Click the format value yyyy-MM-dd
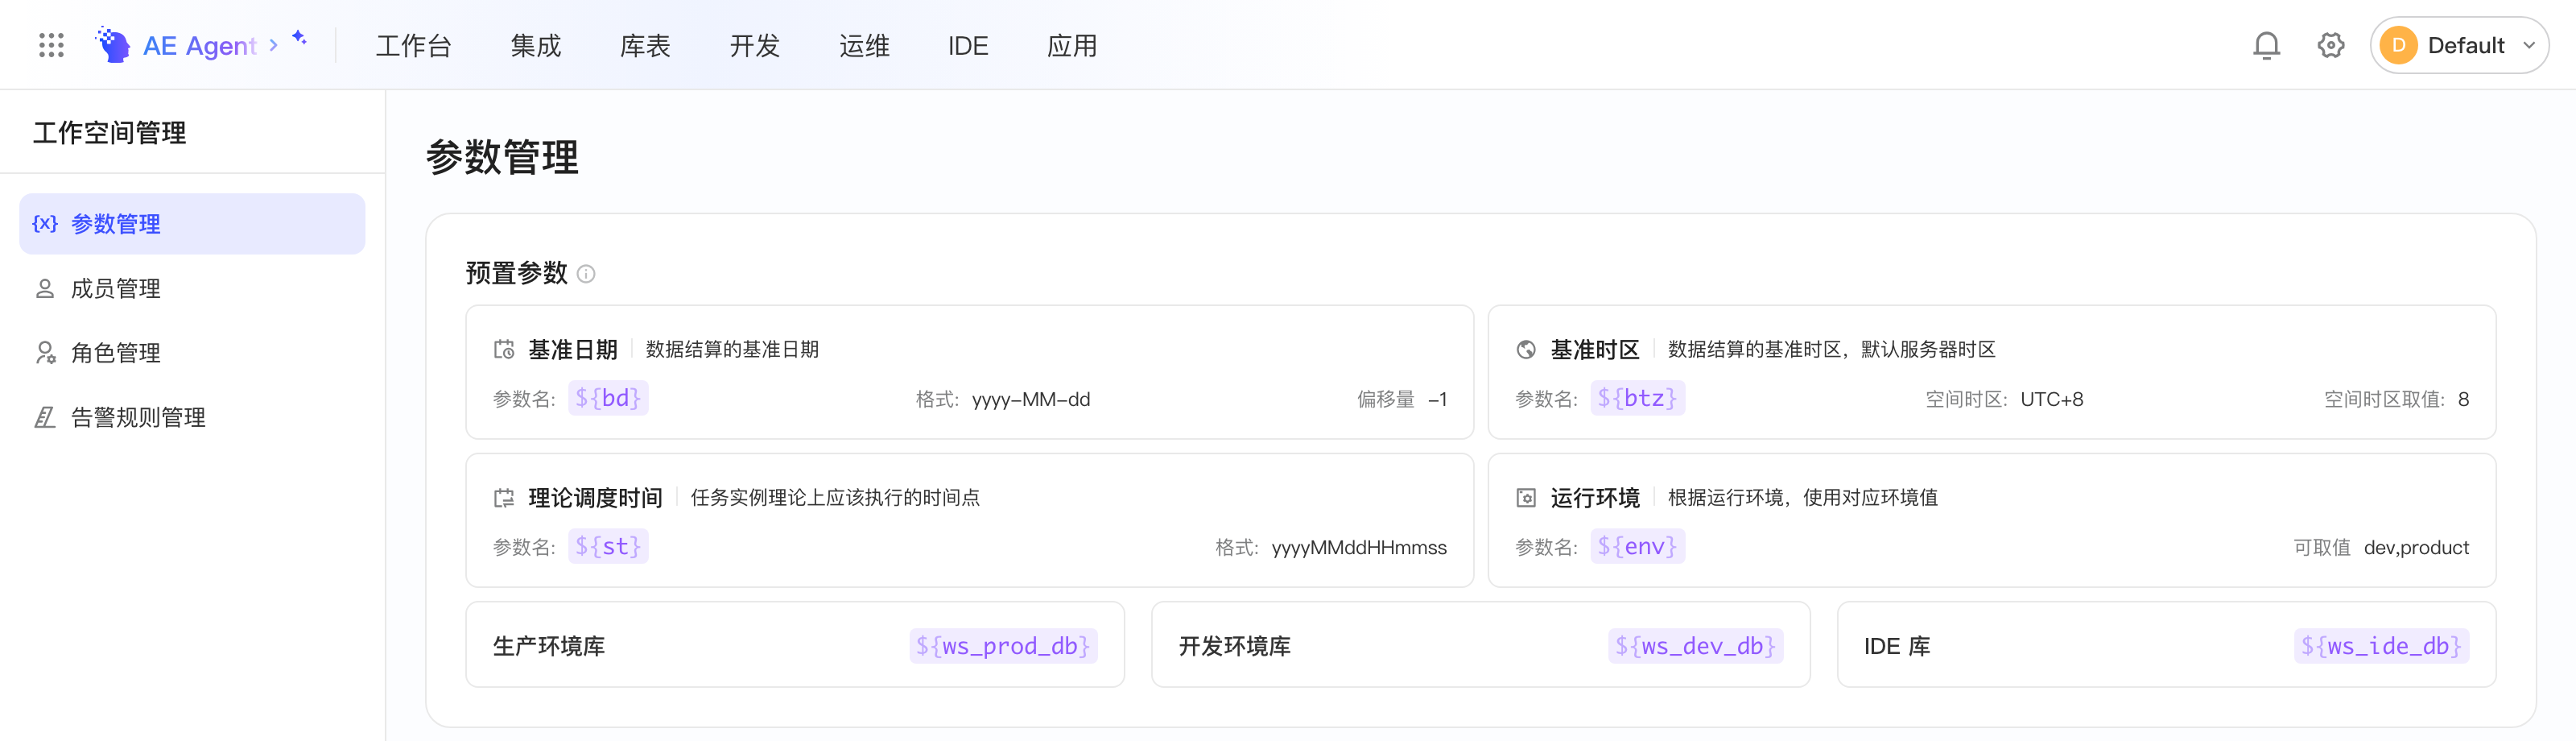 pos(1031,399)
